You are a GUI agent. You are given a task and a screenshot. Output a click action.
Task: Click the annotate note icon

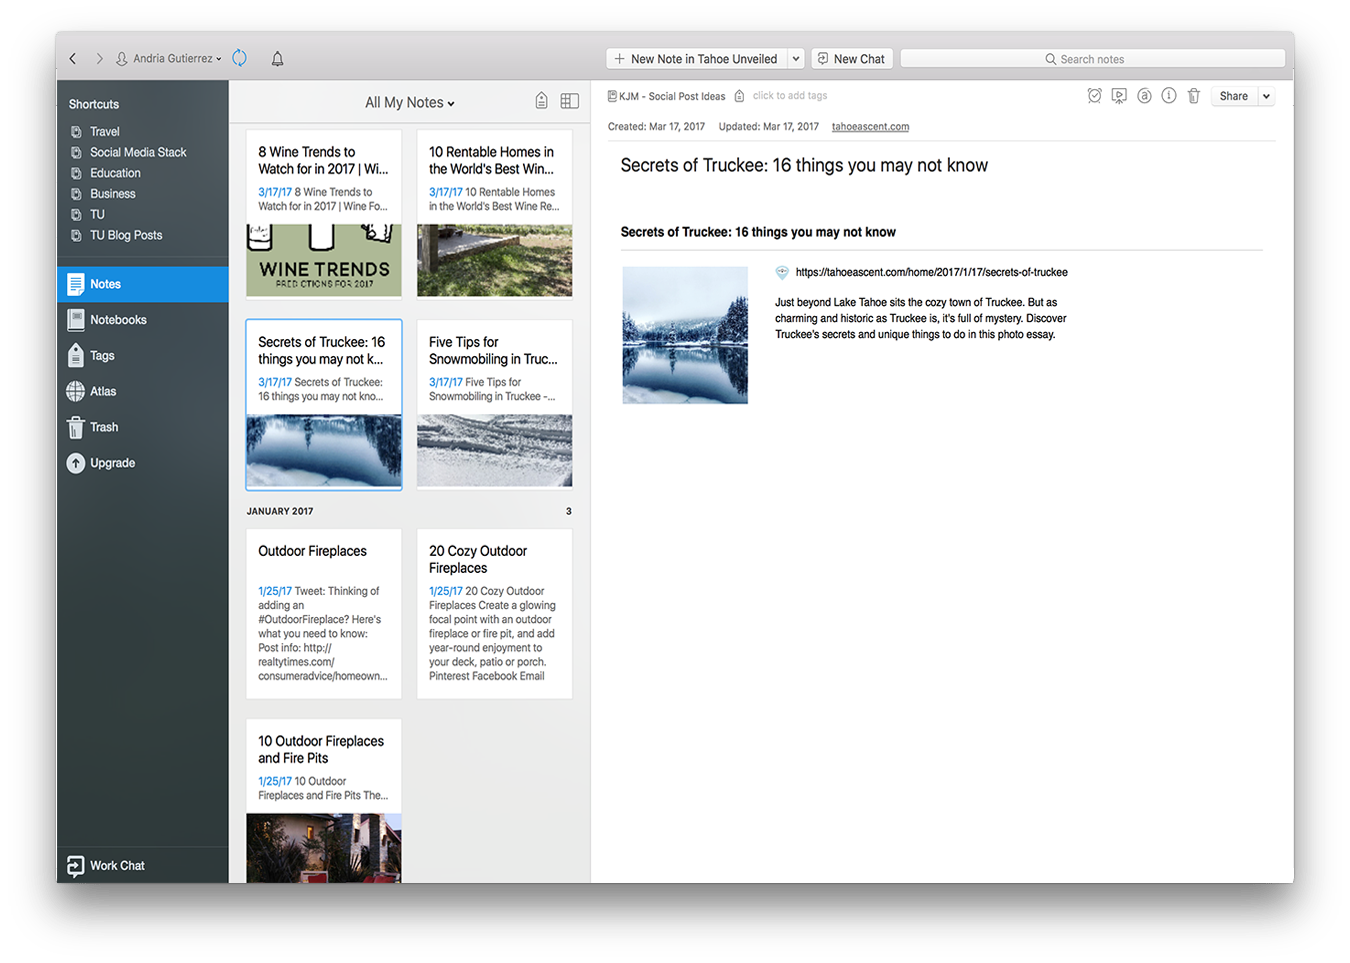coord(1144,96)
